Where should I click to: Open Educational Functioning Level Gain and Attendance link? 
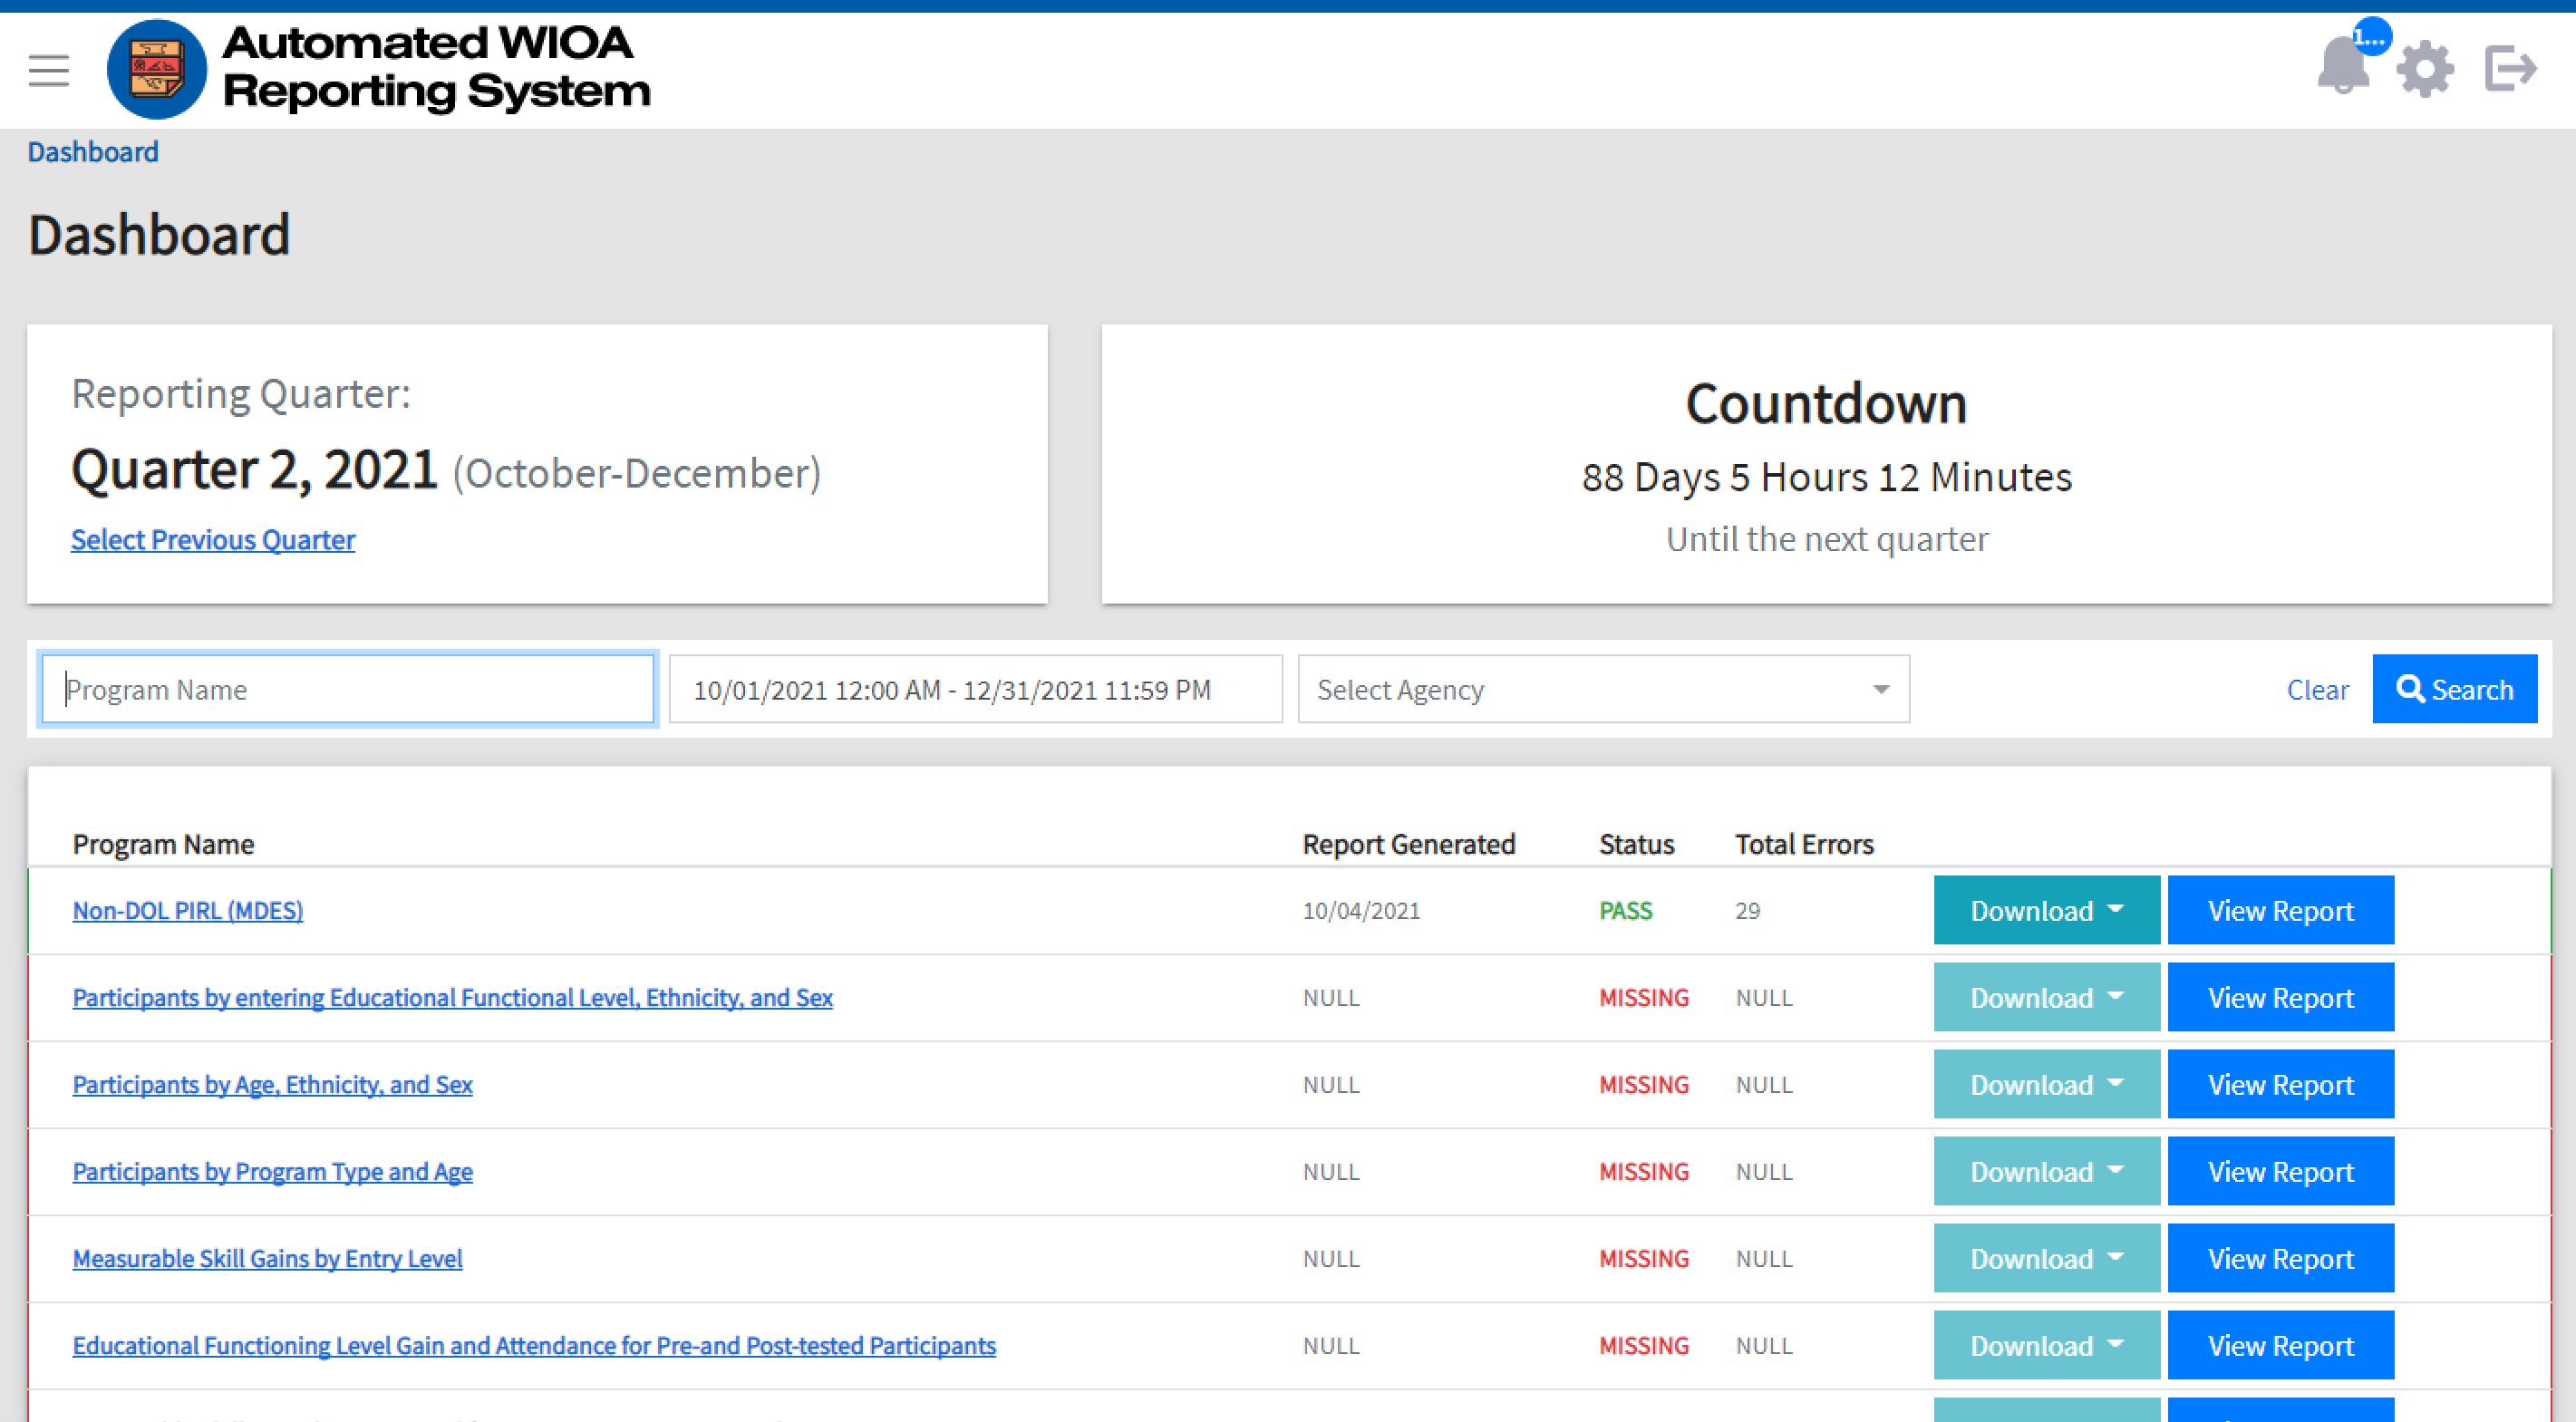click(534, 1345)
